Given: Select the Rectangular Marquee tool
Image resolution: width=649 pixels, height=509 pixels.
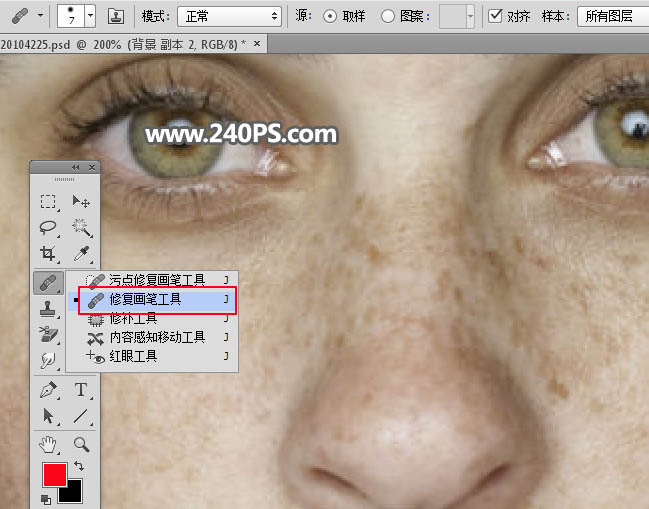Looking at the screenshot, I should 48,202.
